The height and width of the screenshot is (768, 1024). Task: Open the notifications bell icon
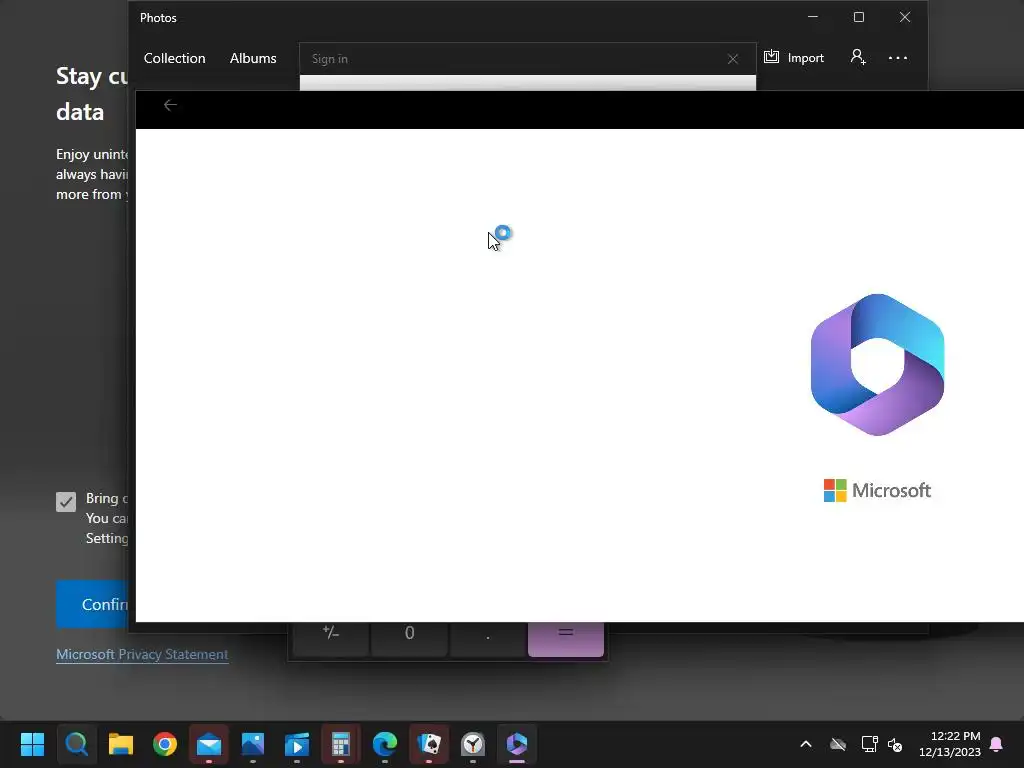(x=997, y=744)
